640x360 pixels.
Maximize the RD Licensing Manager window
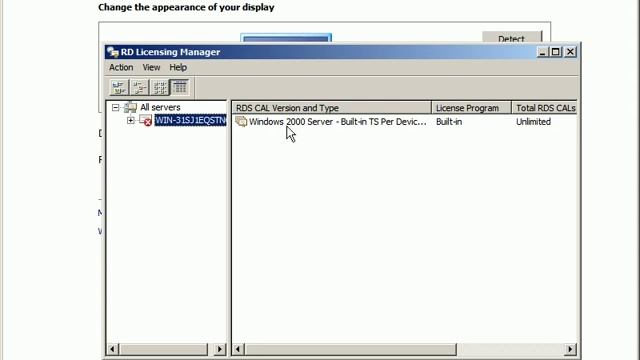pyautogui.click(x=556, y=52)
